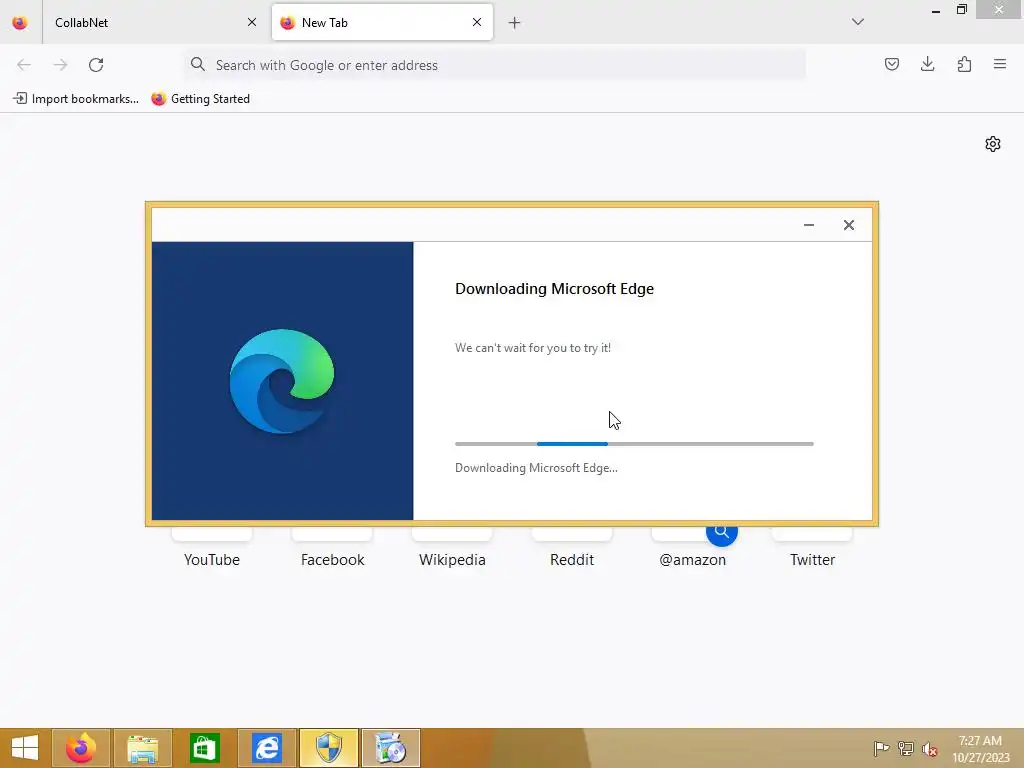Open the Firefox application menu

click(x=1000, y=64)
